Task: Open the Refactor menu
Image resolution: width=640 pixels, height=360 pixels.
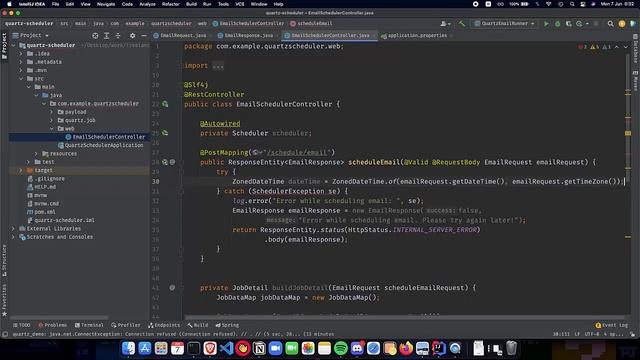Action: (x=171, y=4)
